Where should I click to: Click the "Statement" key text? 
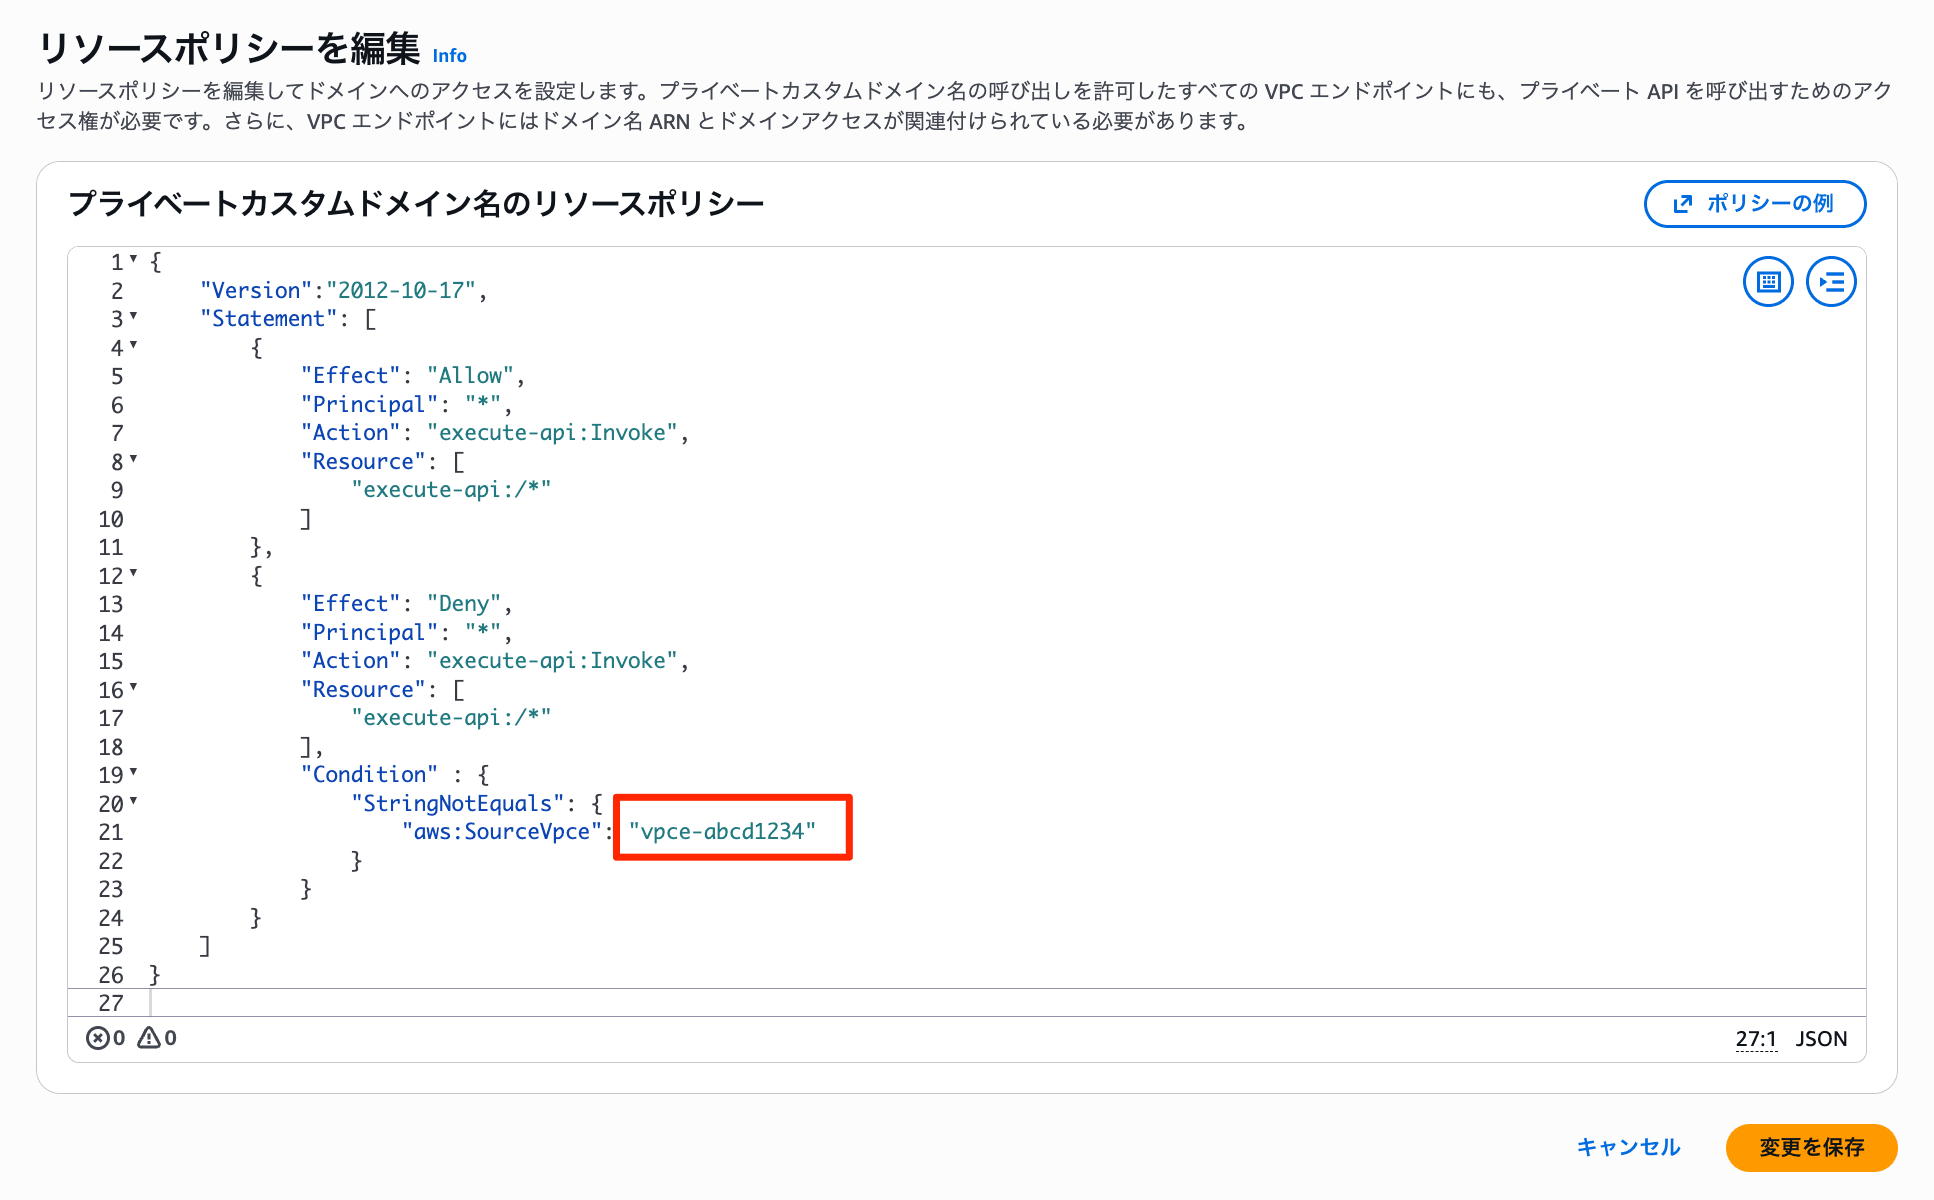(x=269, y=318)
